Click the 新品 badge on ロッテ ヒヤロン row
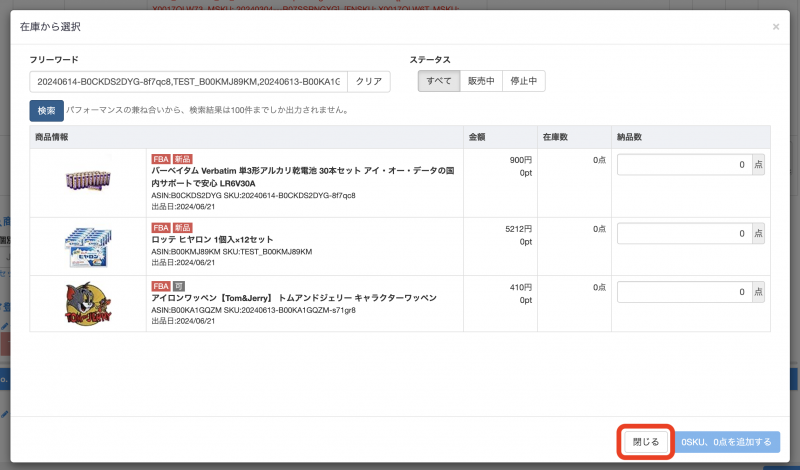800x470 pixels. (182, 228)
